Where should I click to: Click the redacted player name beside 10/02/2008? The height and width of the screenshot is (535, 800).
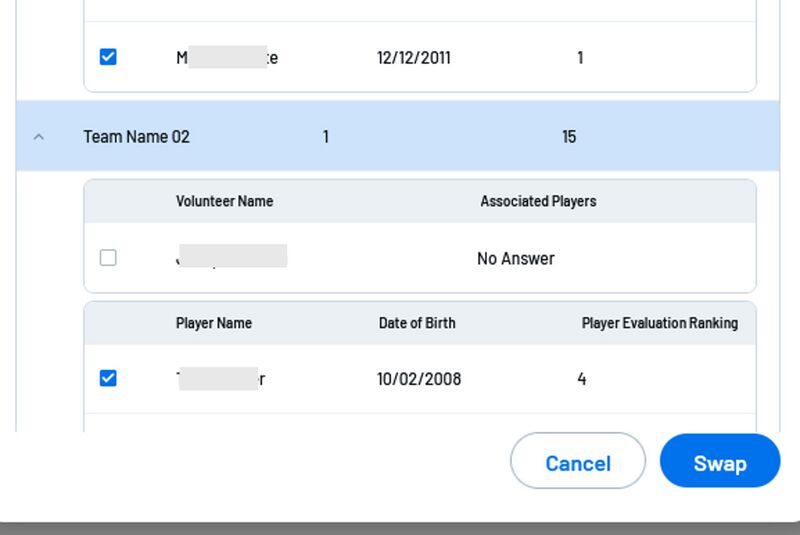(220, 379)
